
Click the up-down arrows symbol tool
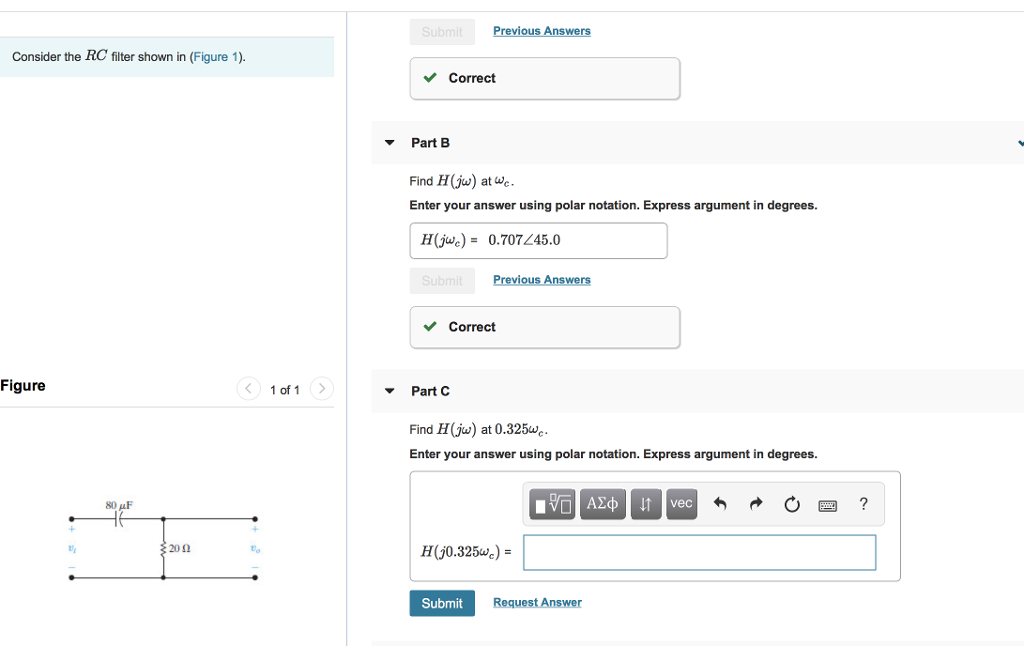click(645, 504)
